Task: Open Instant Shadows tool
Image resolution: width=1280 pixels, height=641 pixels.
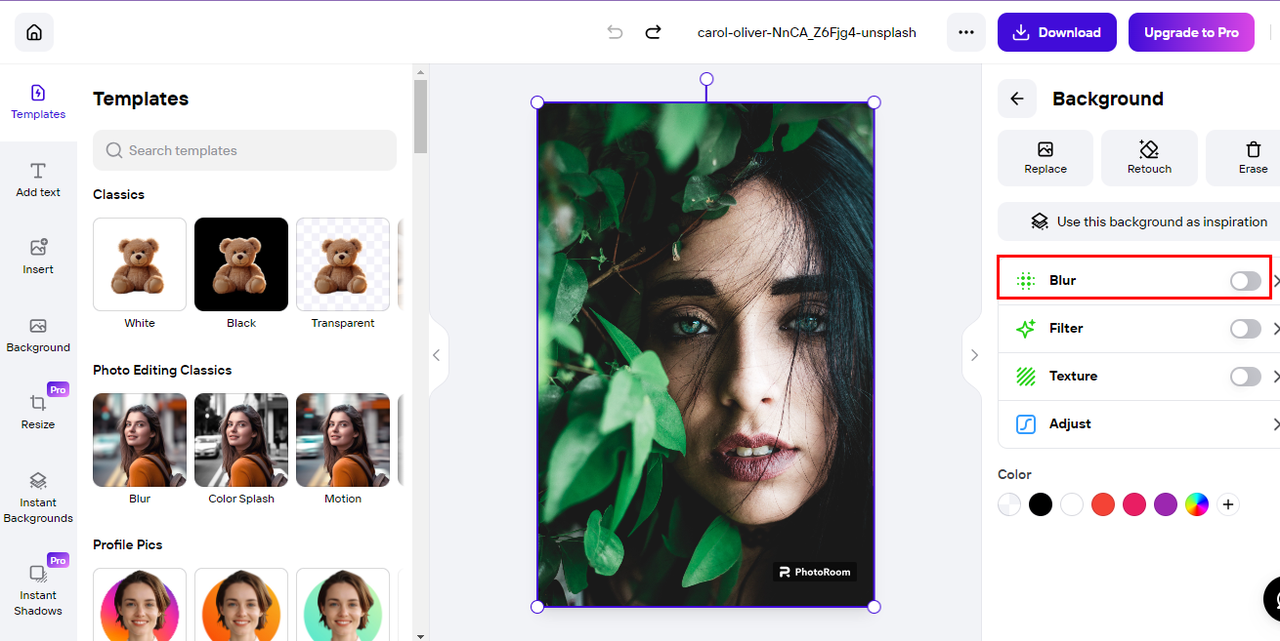Action: [x=38, y=588]
